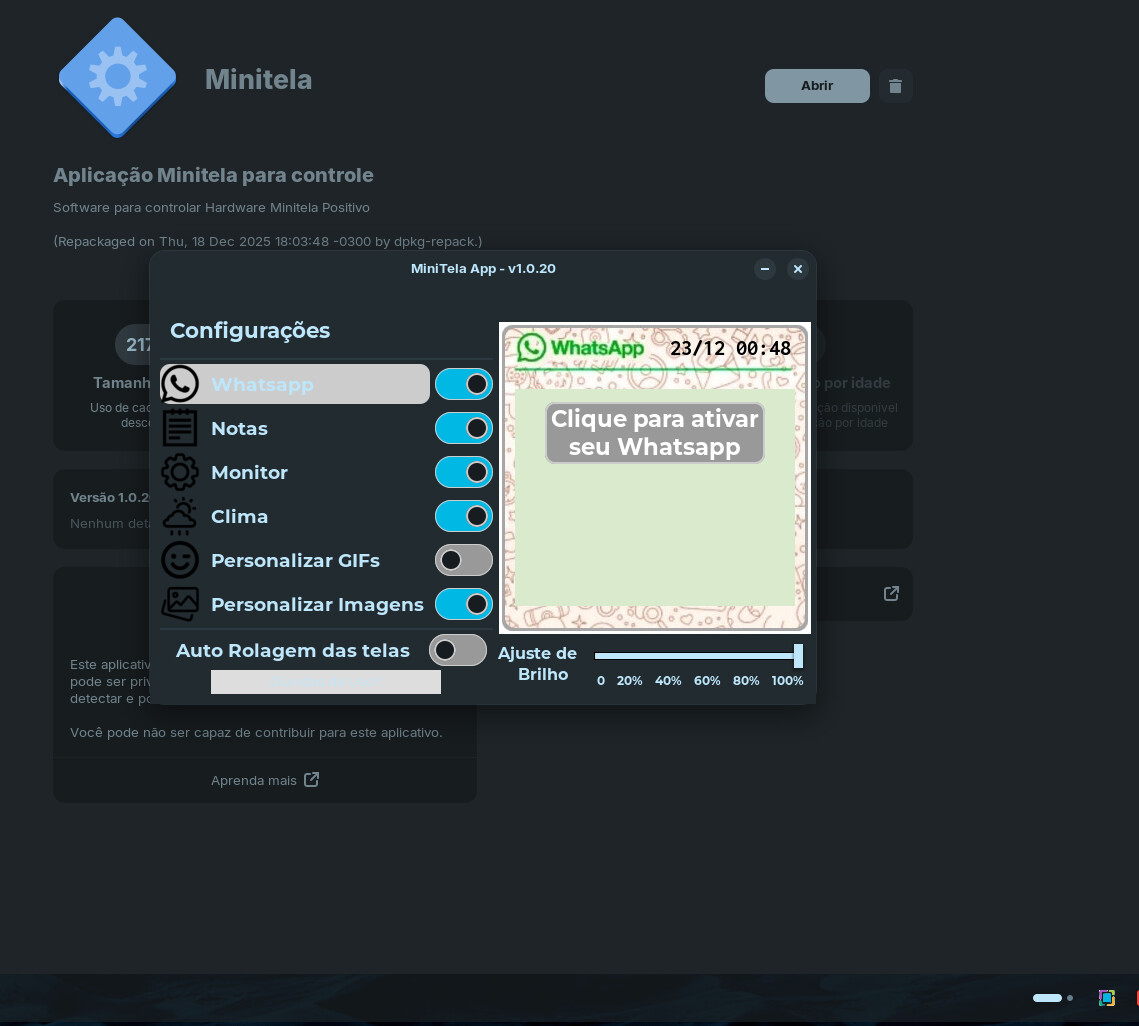Select the Monitor label in the settings list
Screen dimensions: 1139x1026
tap(249, 472)
